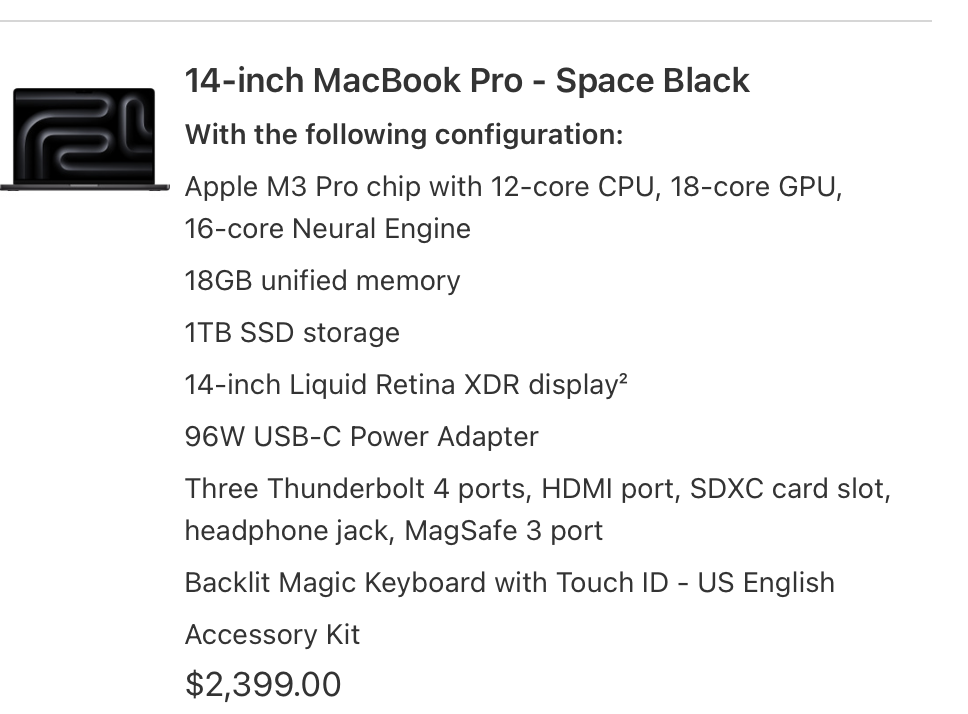Screen dimensions: 968x714
Task: Click the SDXC card slot text
Action: tap(790, 489)
